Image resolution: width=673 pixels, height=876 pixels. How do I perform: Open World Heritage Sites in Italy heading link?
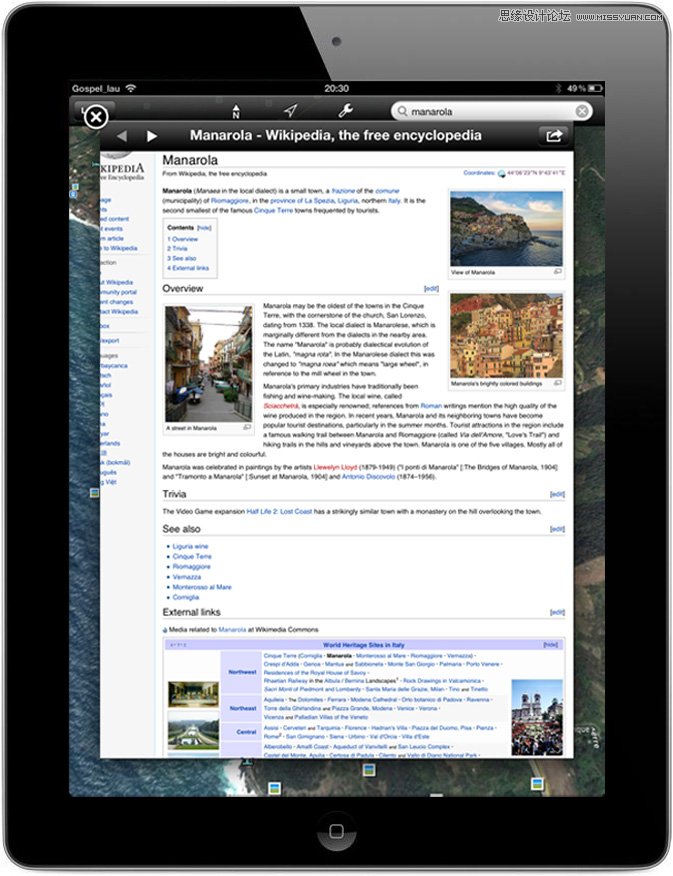tap(364, 645)
